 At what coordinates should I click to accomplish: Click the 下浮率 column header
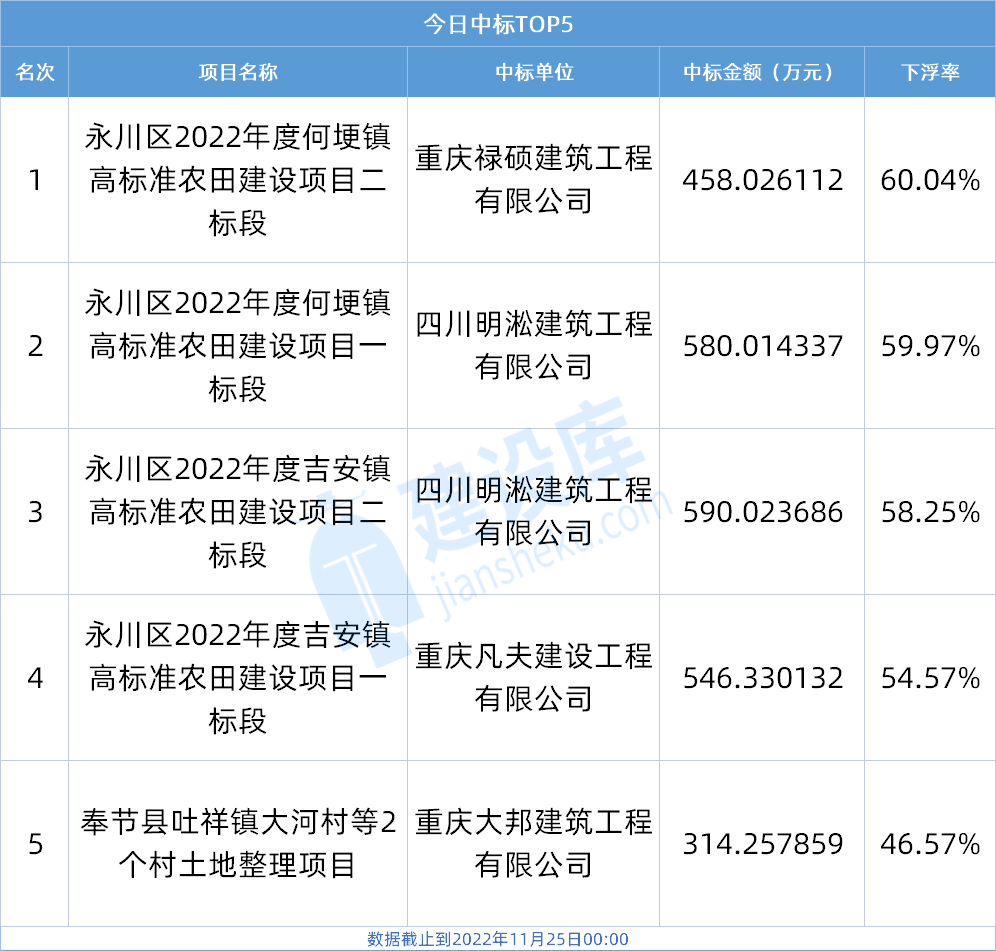[930, 72]
